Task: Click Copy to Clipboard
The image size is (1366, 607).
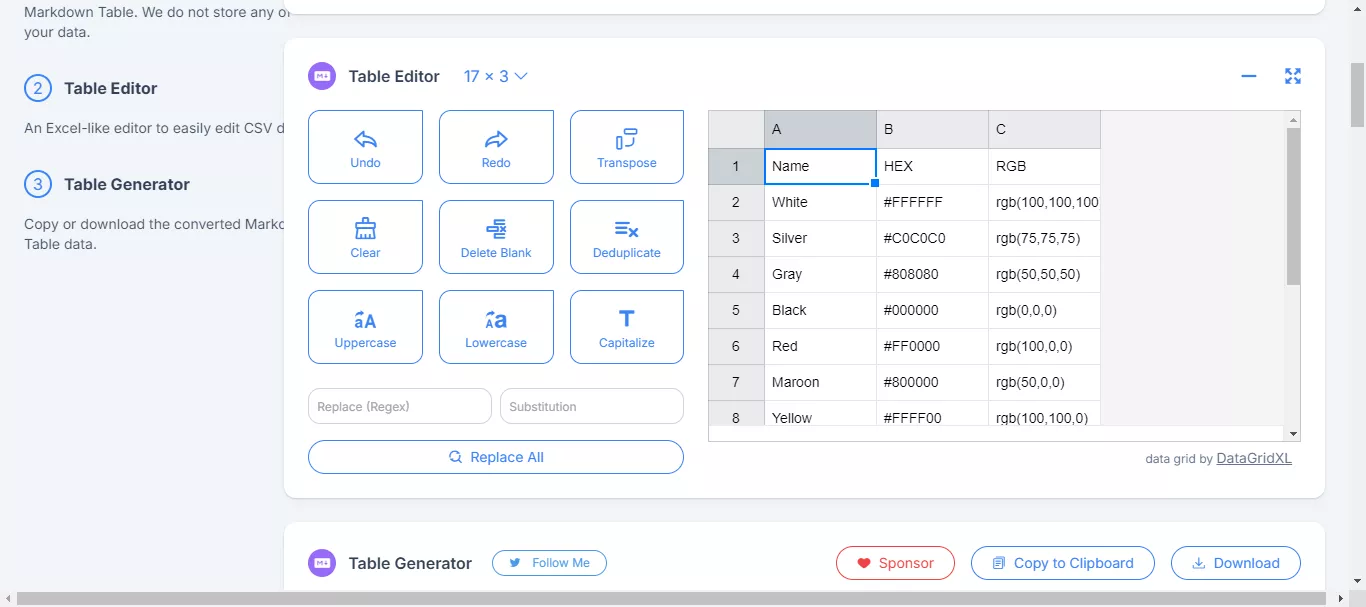Action: coord(1062,563)
